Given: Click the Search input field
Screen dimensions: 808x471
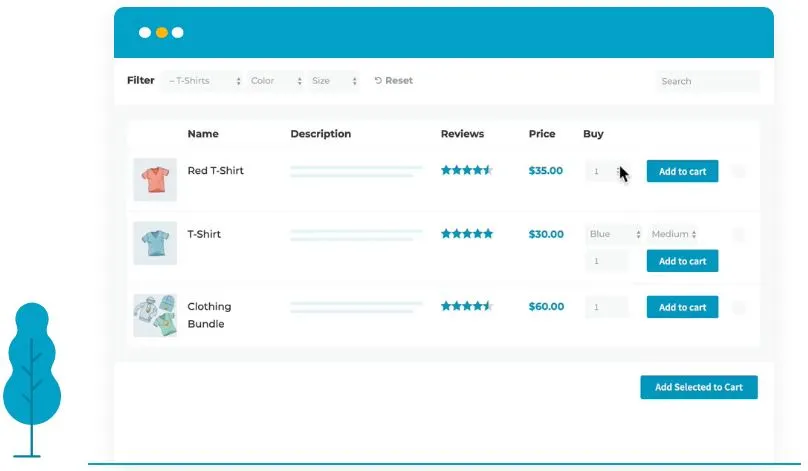Looking at the screenshot, I should coord(707,81).
